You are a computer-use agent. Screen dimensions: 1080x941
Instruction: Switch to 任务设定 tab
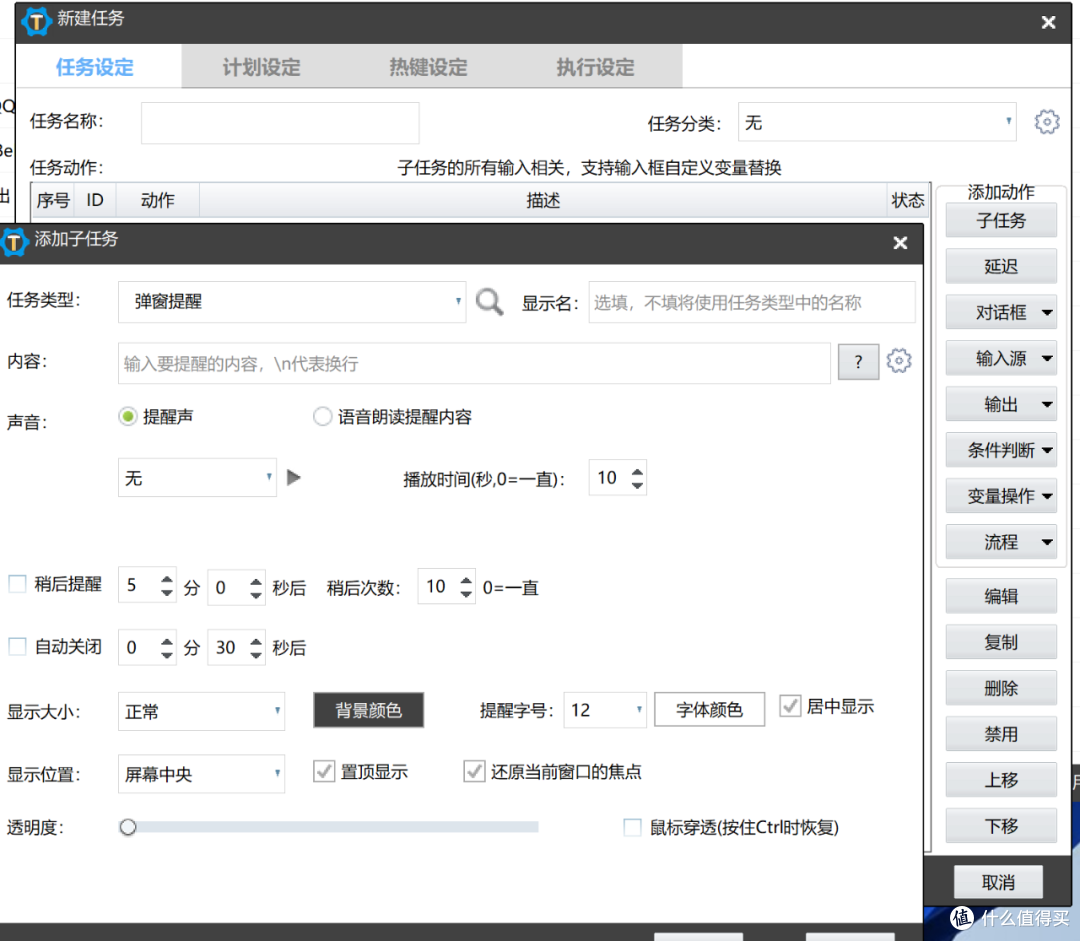[x=95, y=67]
